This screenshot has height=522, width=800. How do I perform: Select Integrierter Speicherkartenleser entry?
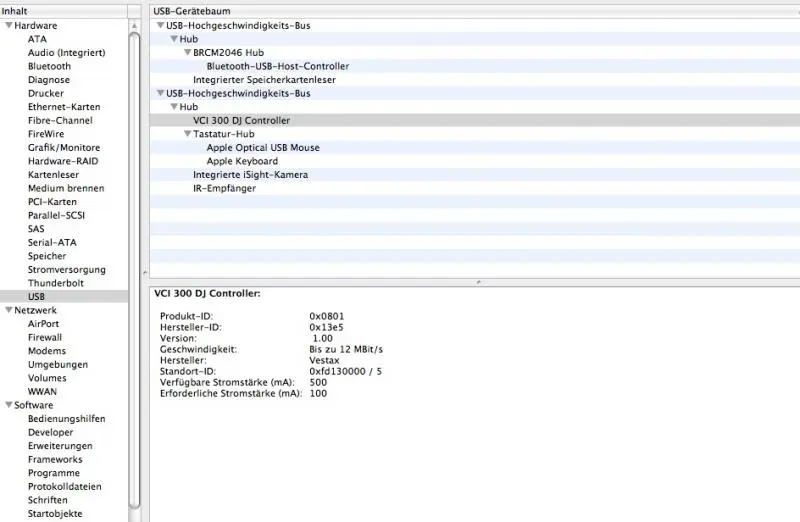click(x=263, y=80)
